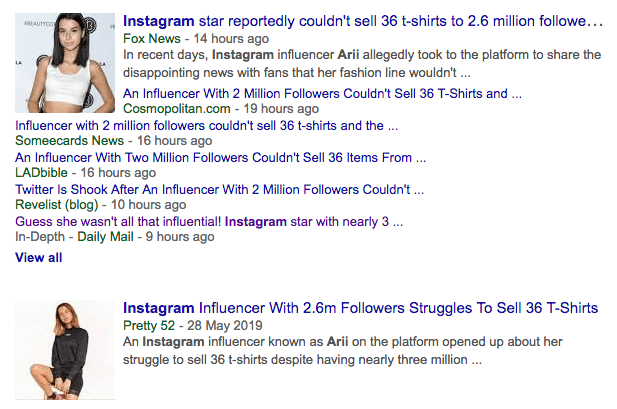
Task: Open the Revelist blog 'Twitter Is Shook' link
Action: (213, 189)
